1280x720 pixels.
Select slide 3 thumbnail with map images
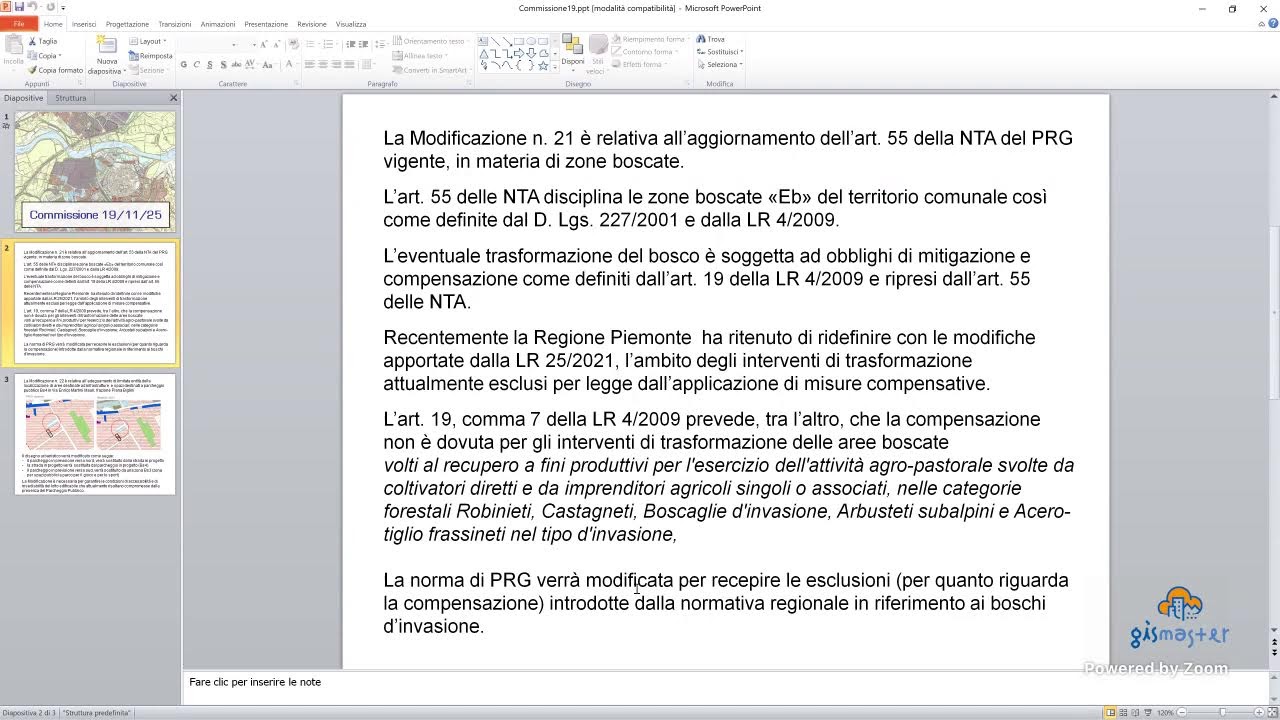pos(95,434)
